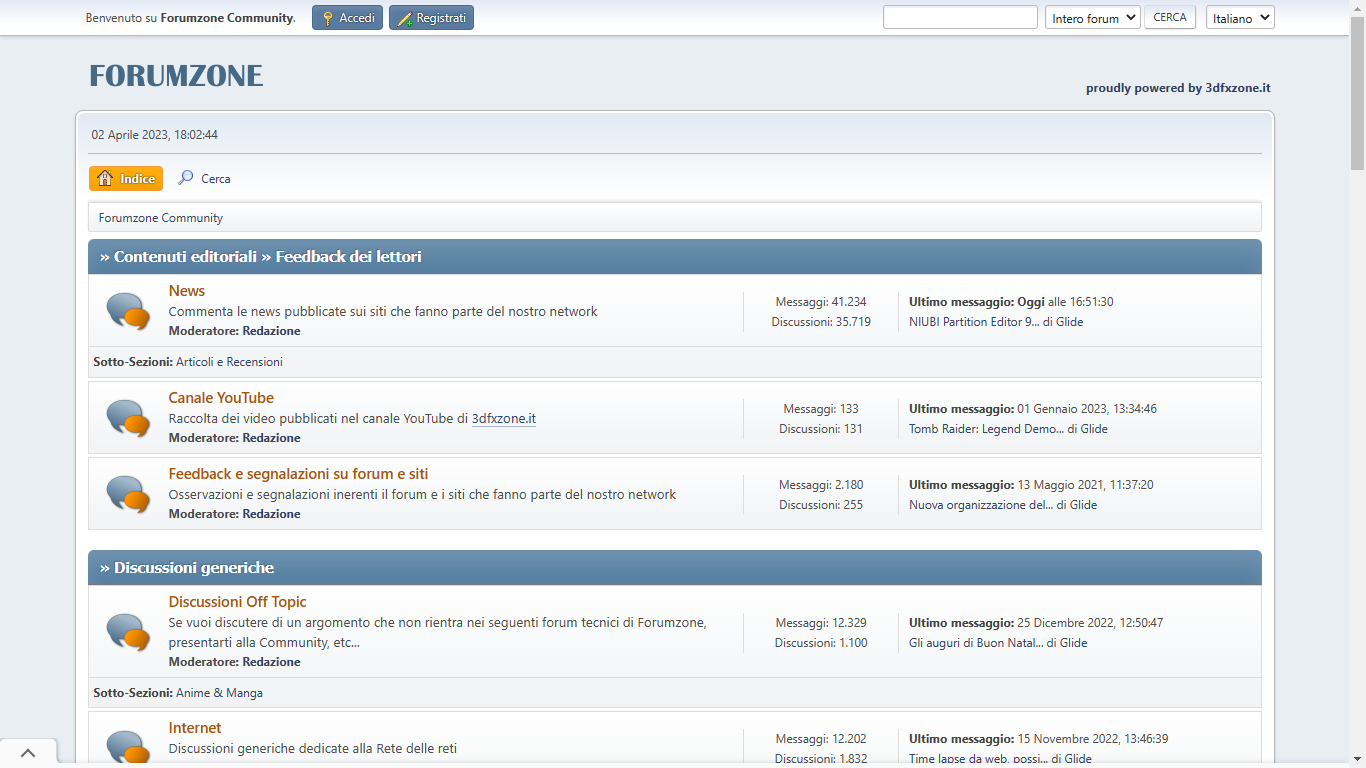The height and width of the screenshot is (768, 1366).
Task: Click the Discussioni Off Topic forum icon
Action: coord(128,632)
